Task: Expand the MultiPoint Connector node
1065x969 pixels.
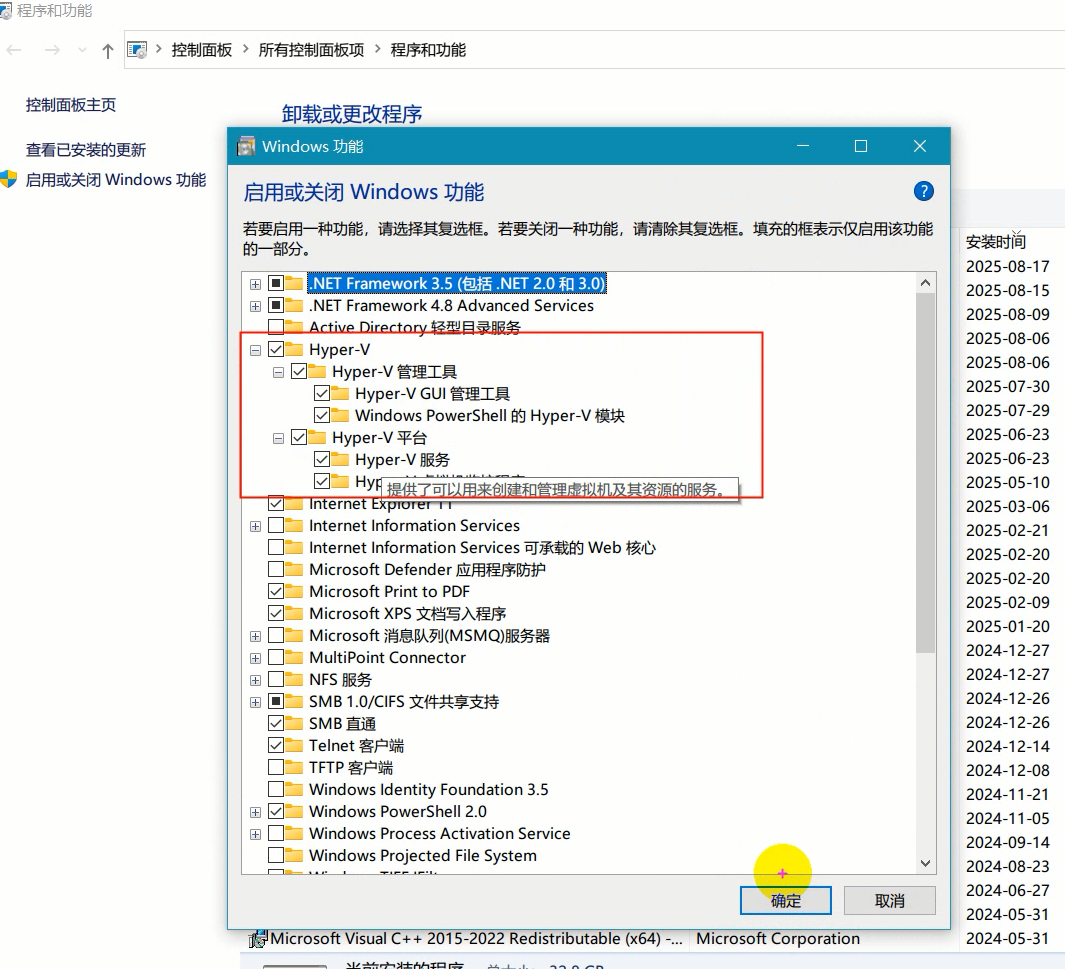Action: pyautogui.click(x=255, y=658)
